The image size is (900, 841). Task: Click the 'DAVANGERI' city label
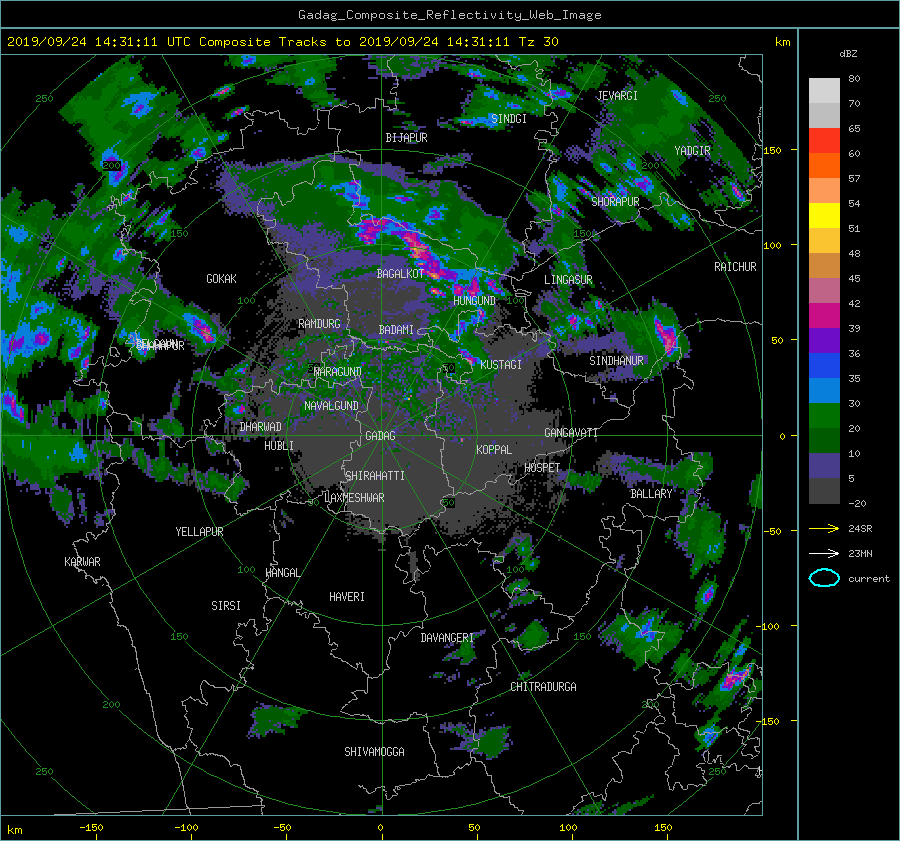tap(447, 638)
